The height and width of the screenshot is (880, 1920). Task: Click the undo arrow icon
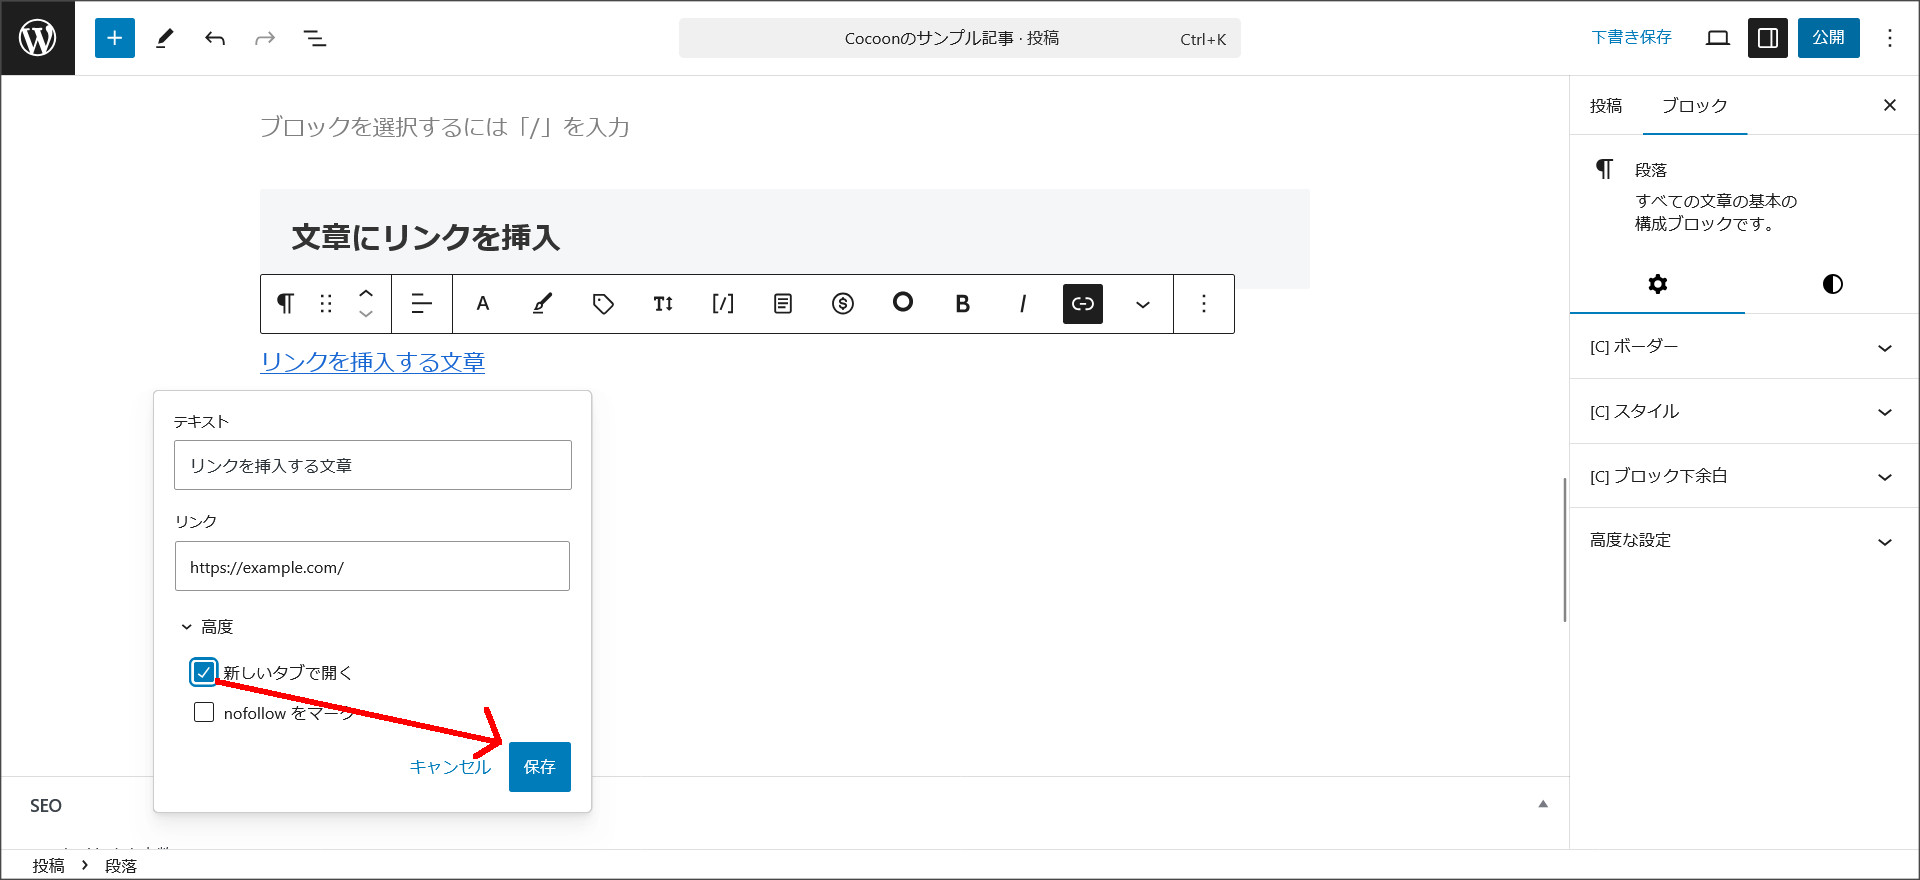pos(215,38)
